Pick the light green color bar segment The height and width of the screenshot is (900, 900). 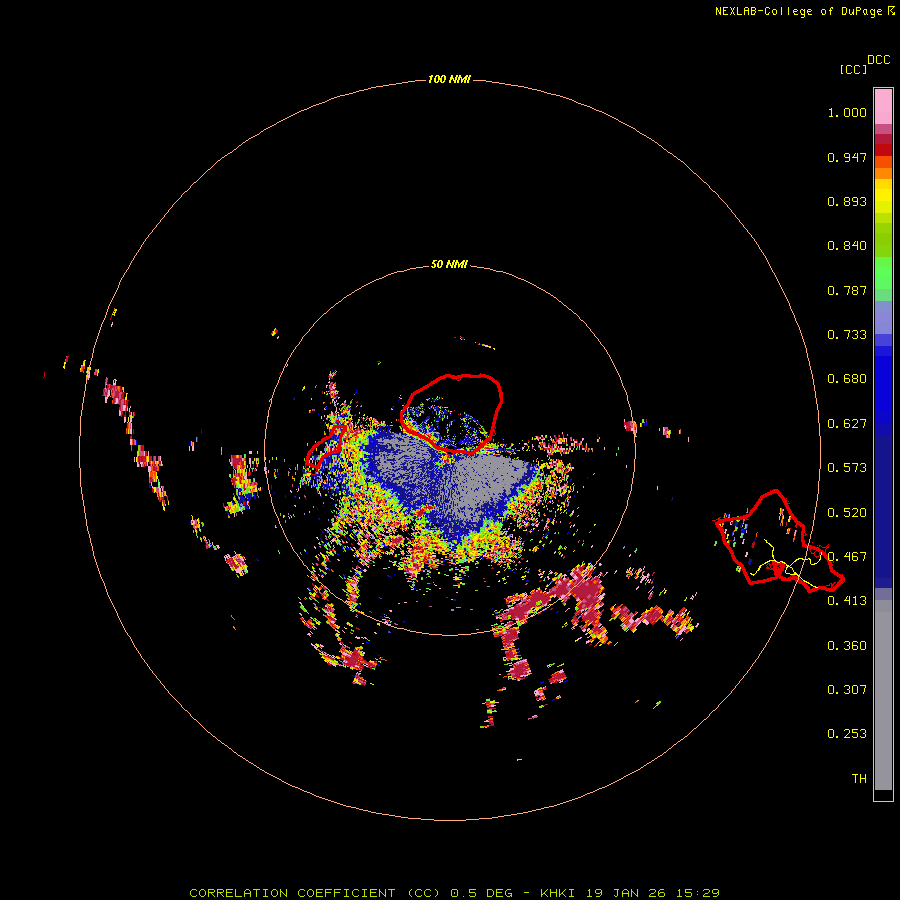883,273
